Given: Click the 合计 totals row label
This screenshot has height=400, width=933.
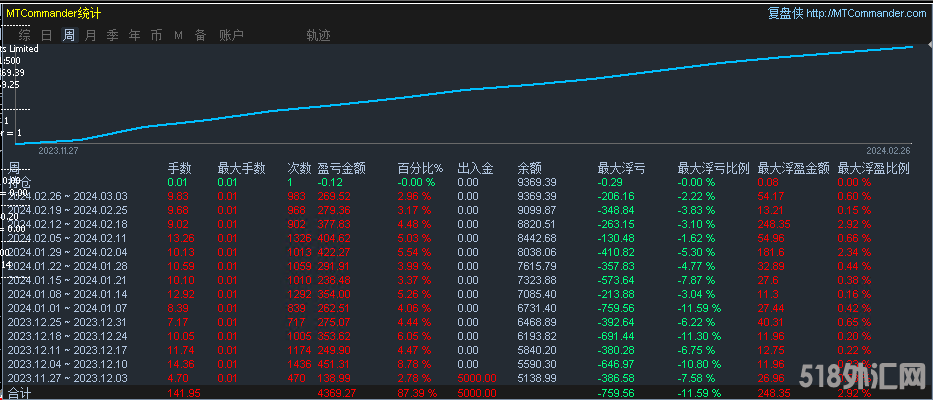Looking at the screenshot, I should (20, 393).
